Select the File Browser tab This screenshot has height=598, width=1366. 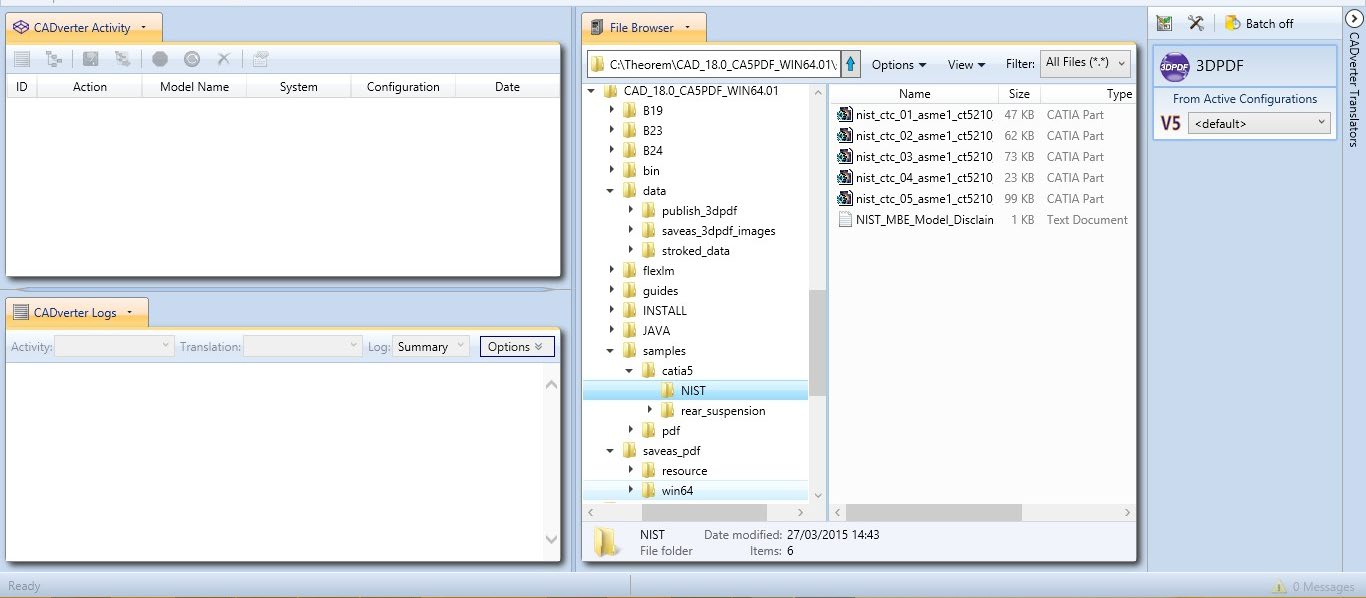643,28
